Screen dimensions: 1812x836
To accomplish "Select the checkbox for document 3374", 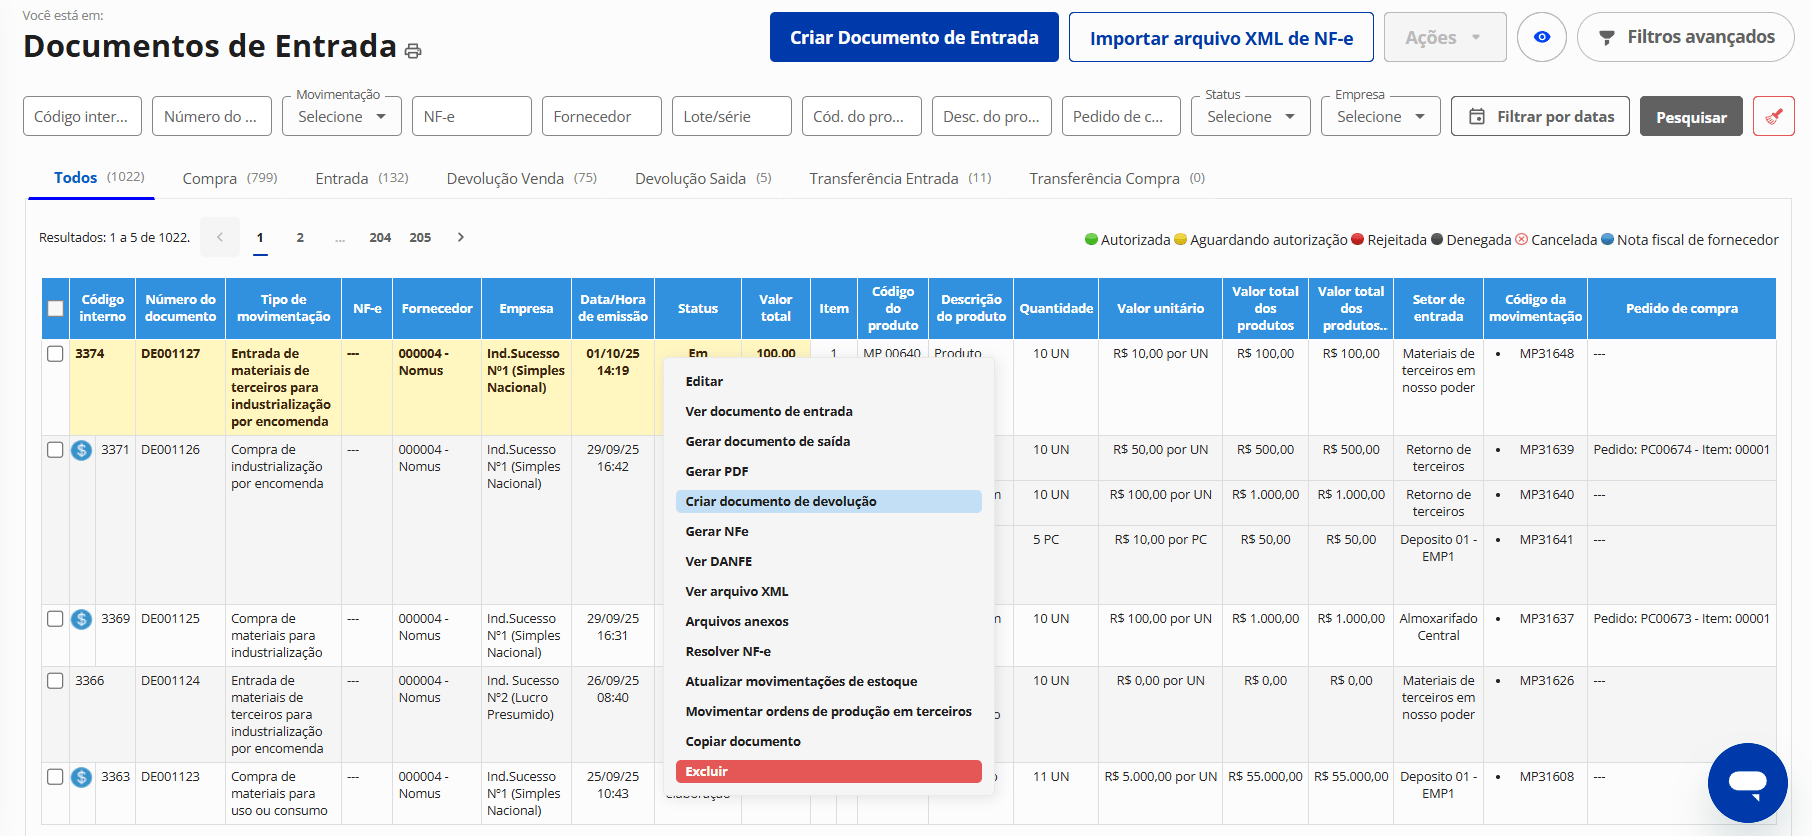I will point(56,354).
